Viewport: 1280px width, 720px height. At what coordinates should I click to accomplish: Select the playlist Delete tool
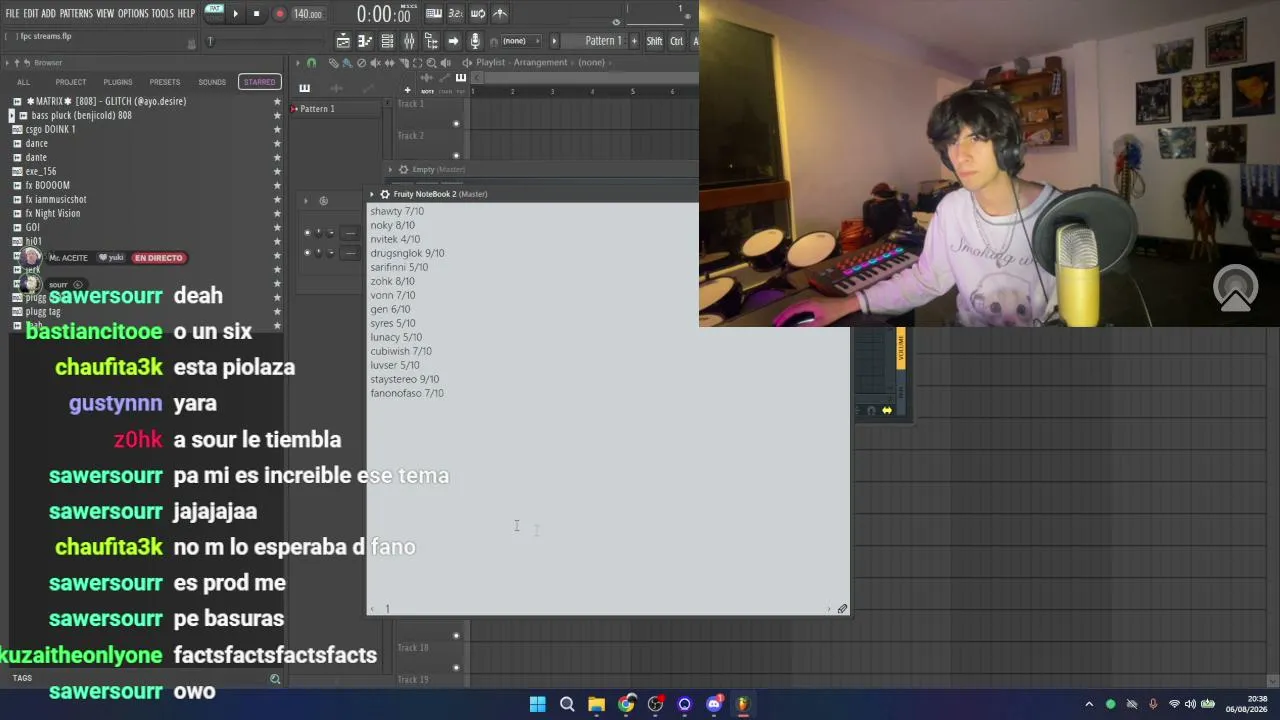361,63
